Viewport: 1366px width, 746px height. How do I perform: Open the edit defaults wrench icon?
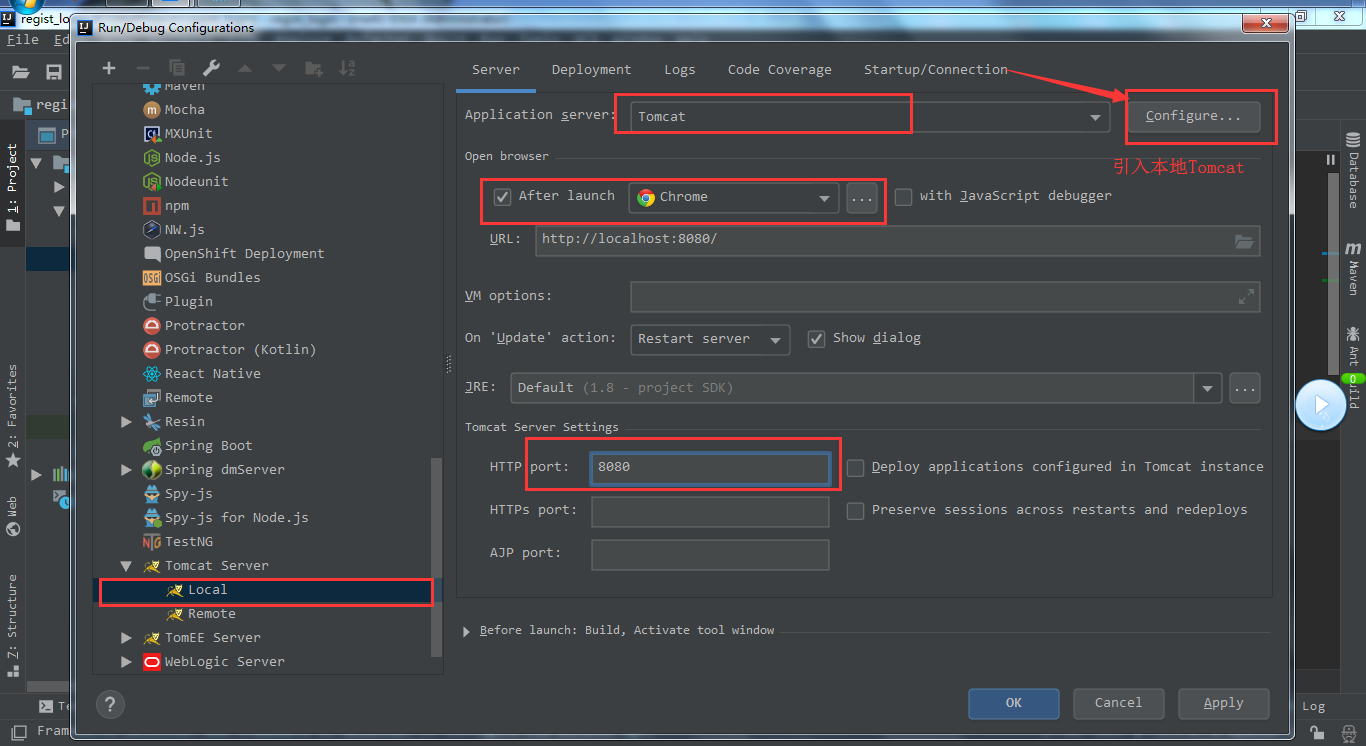[x=211, y=68]
